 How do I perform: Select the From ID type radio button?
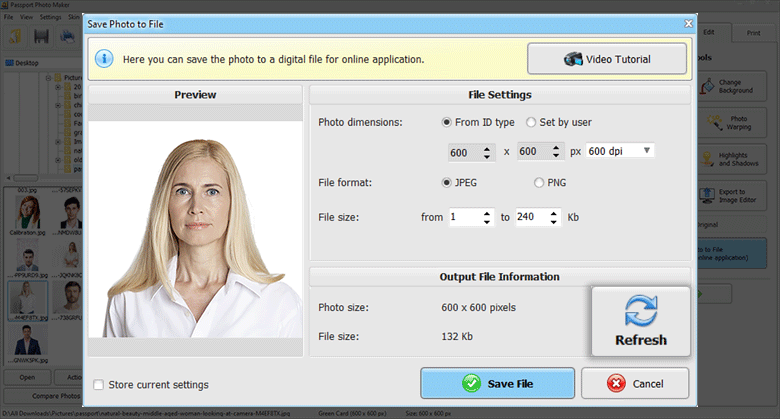click(446, 122)
